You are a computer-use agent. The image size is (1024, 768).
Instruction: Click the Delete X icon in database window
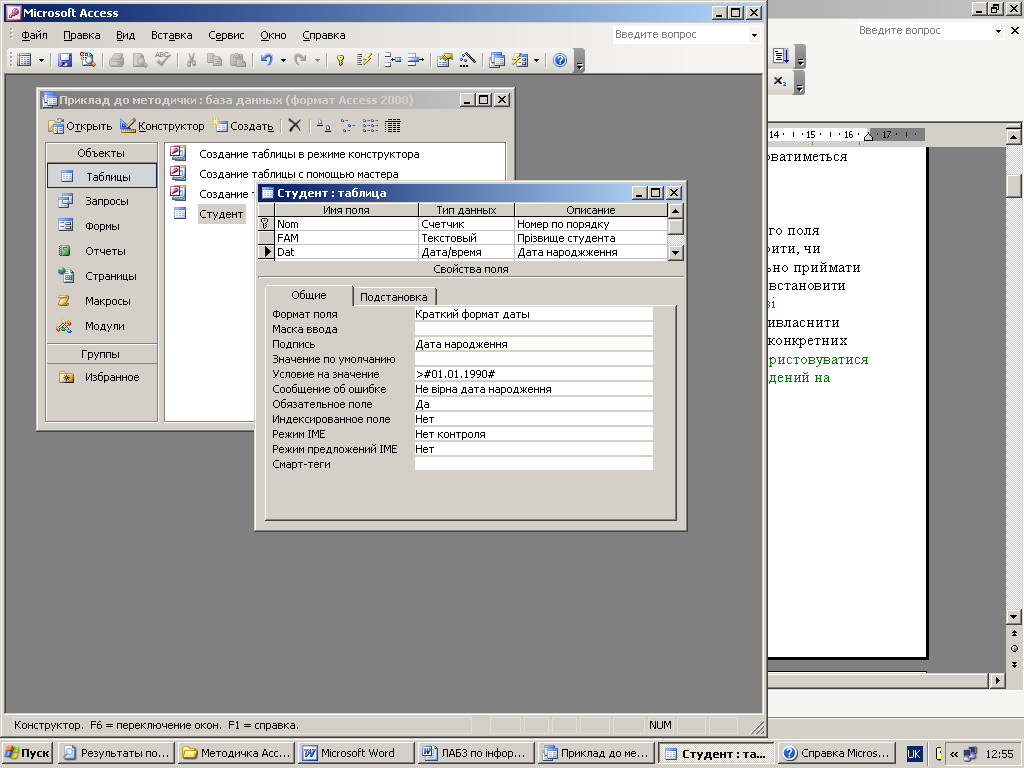pyautogui.click(x=295, y=125)
